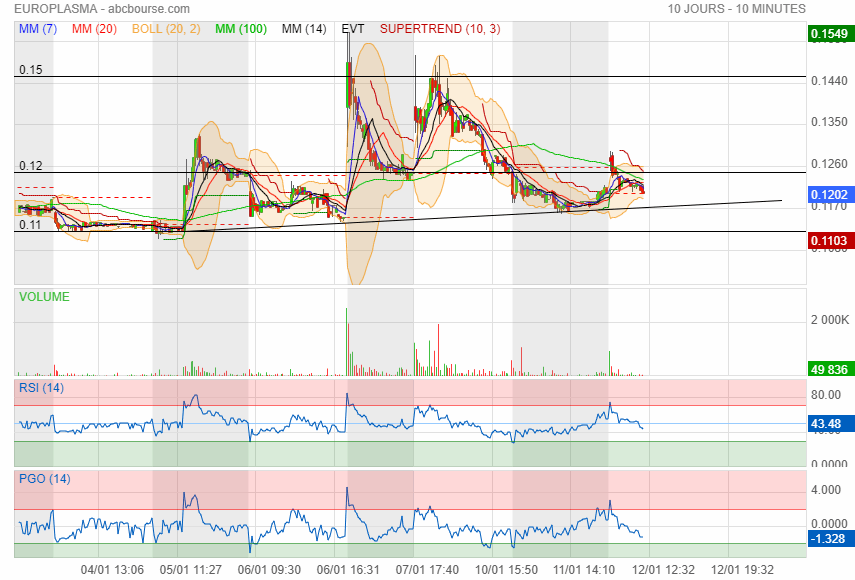The height and width of the screenshot is (580, 855).
Task: Toggle the MM (20) moving average legend
Action: point(96,29)
